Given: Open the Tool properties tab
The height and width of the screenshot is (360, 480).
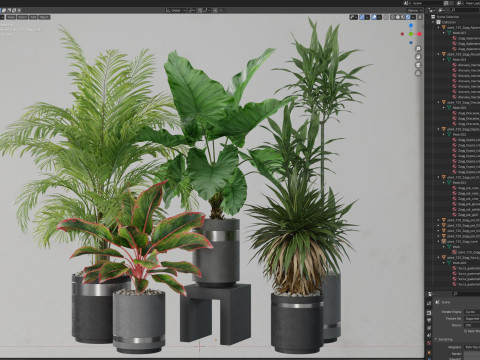Looking at the screenshot, I should tap(429, 303).
